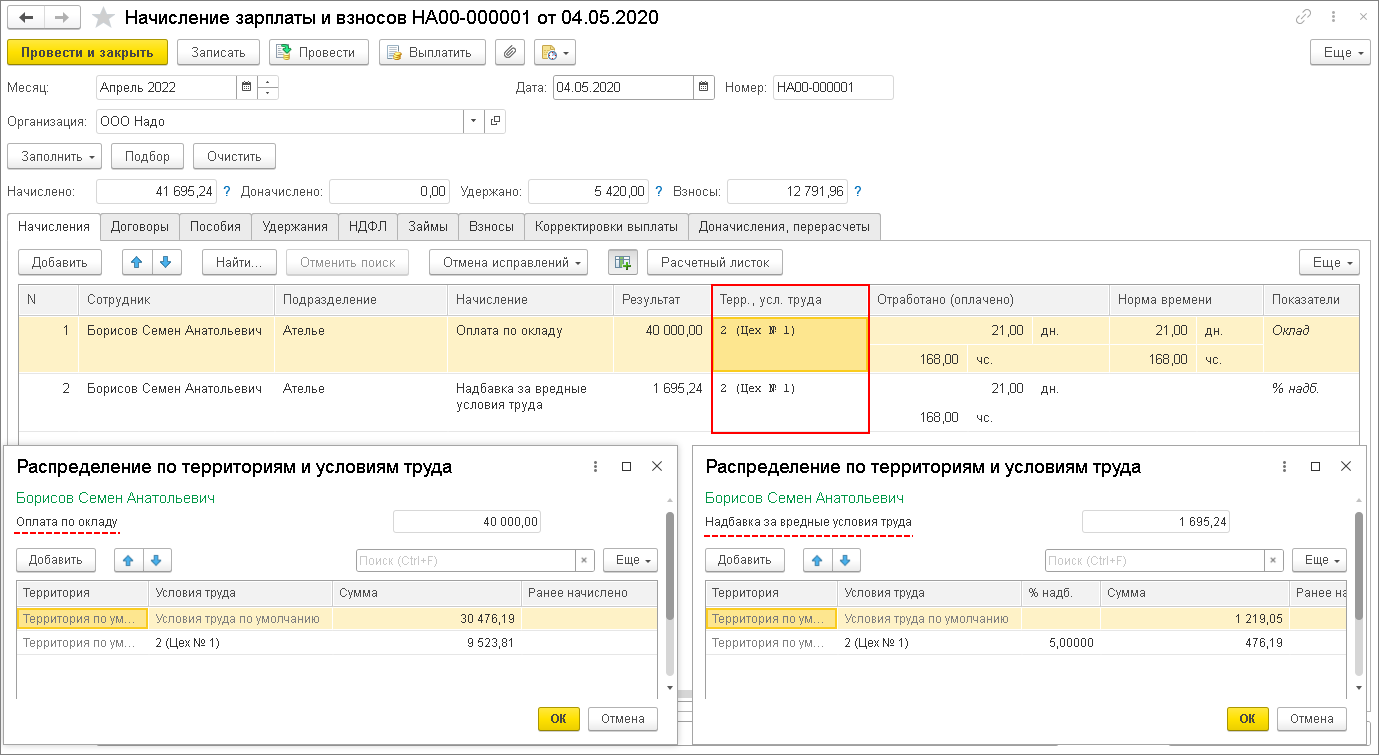
Task: Show help for the Взносы amount
Action: (x=858, y=191)
